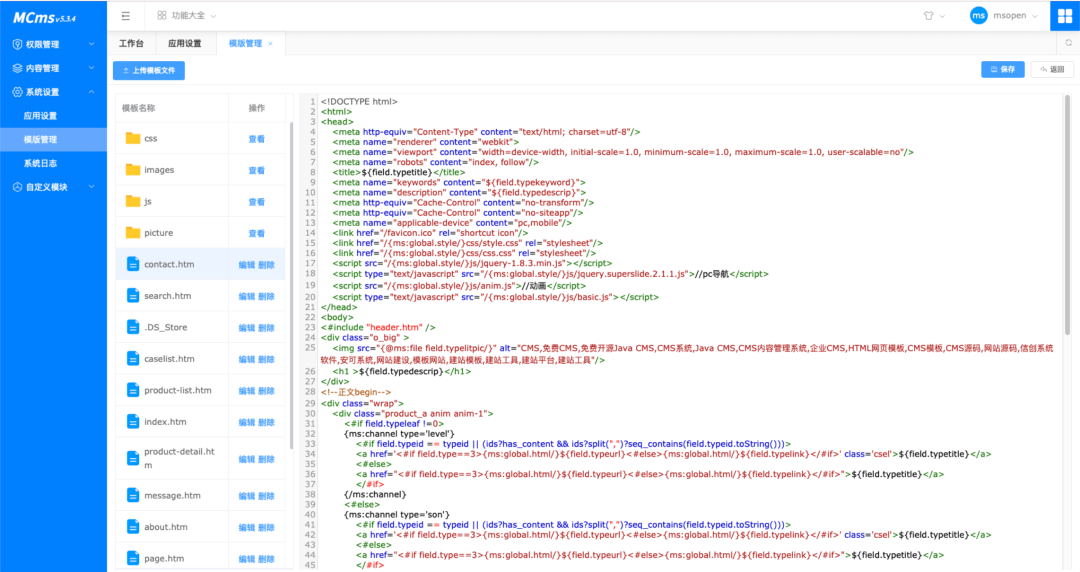Screen dimensions: 1080x572
Task: Expand the 内容管理 sidebar menu
Action: 53,68
